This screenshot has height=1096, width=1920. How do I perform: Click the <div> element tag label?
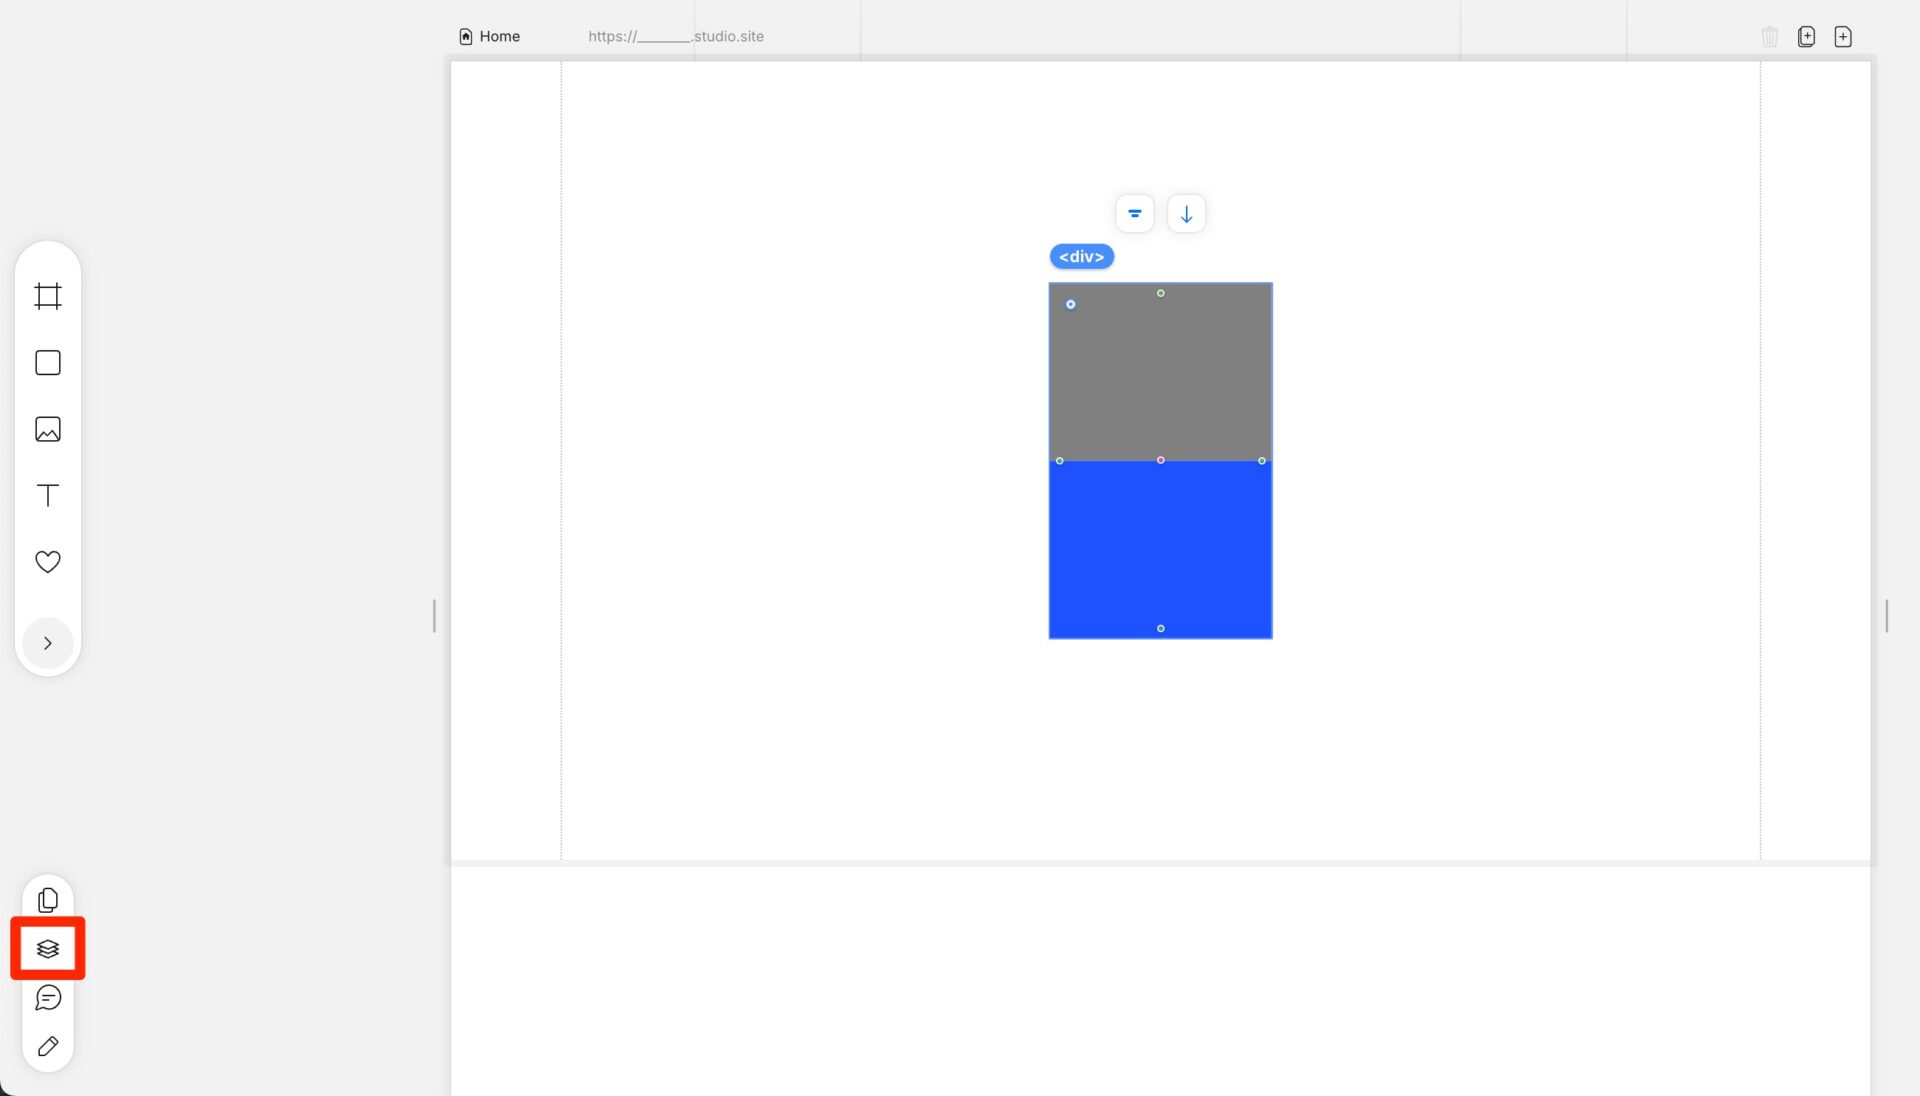(1081, 257)
